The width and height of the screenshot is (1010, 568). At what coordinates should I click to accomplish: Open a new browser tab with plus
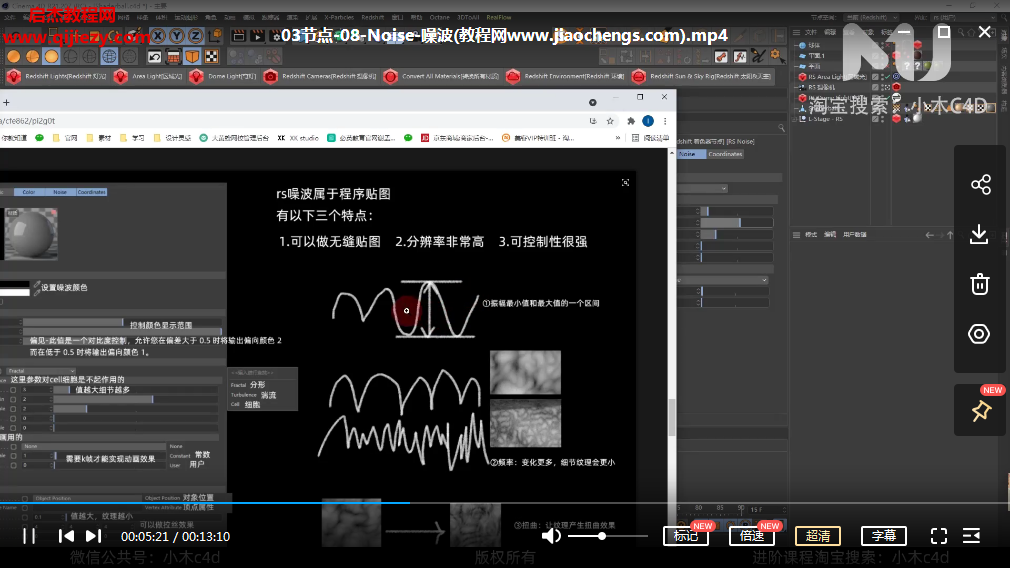click(x=6, y=102)
